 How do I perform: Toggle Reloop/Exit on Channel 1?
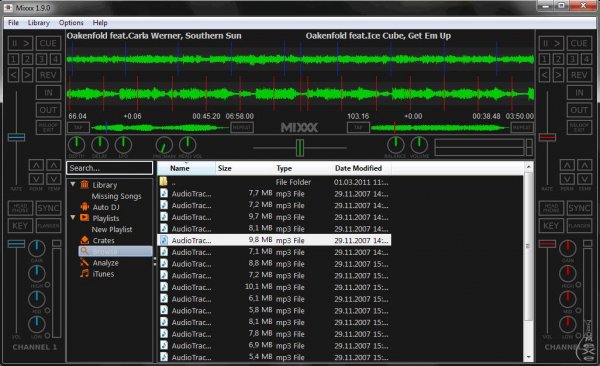point(48,127)
